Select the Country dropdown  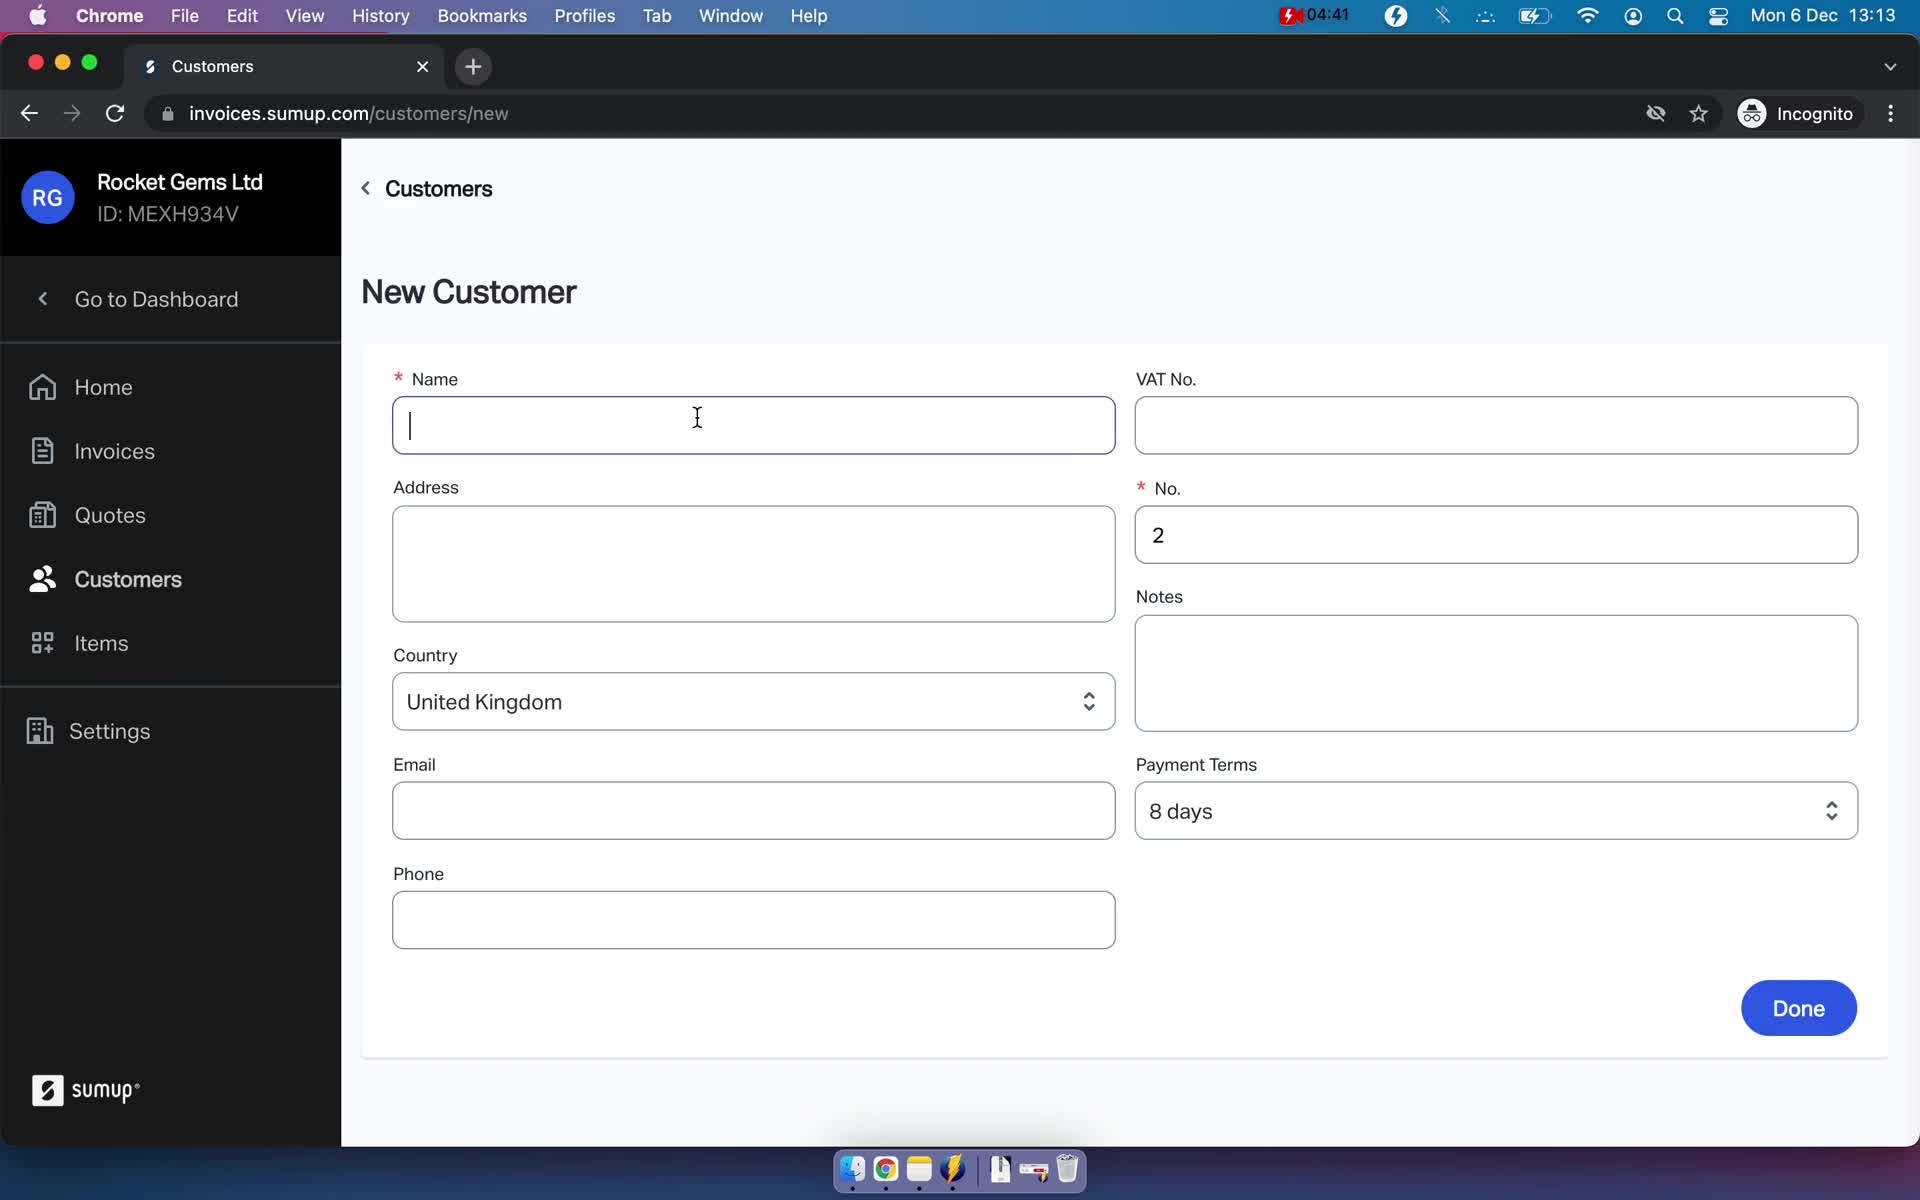click(753, 702)
